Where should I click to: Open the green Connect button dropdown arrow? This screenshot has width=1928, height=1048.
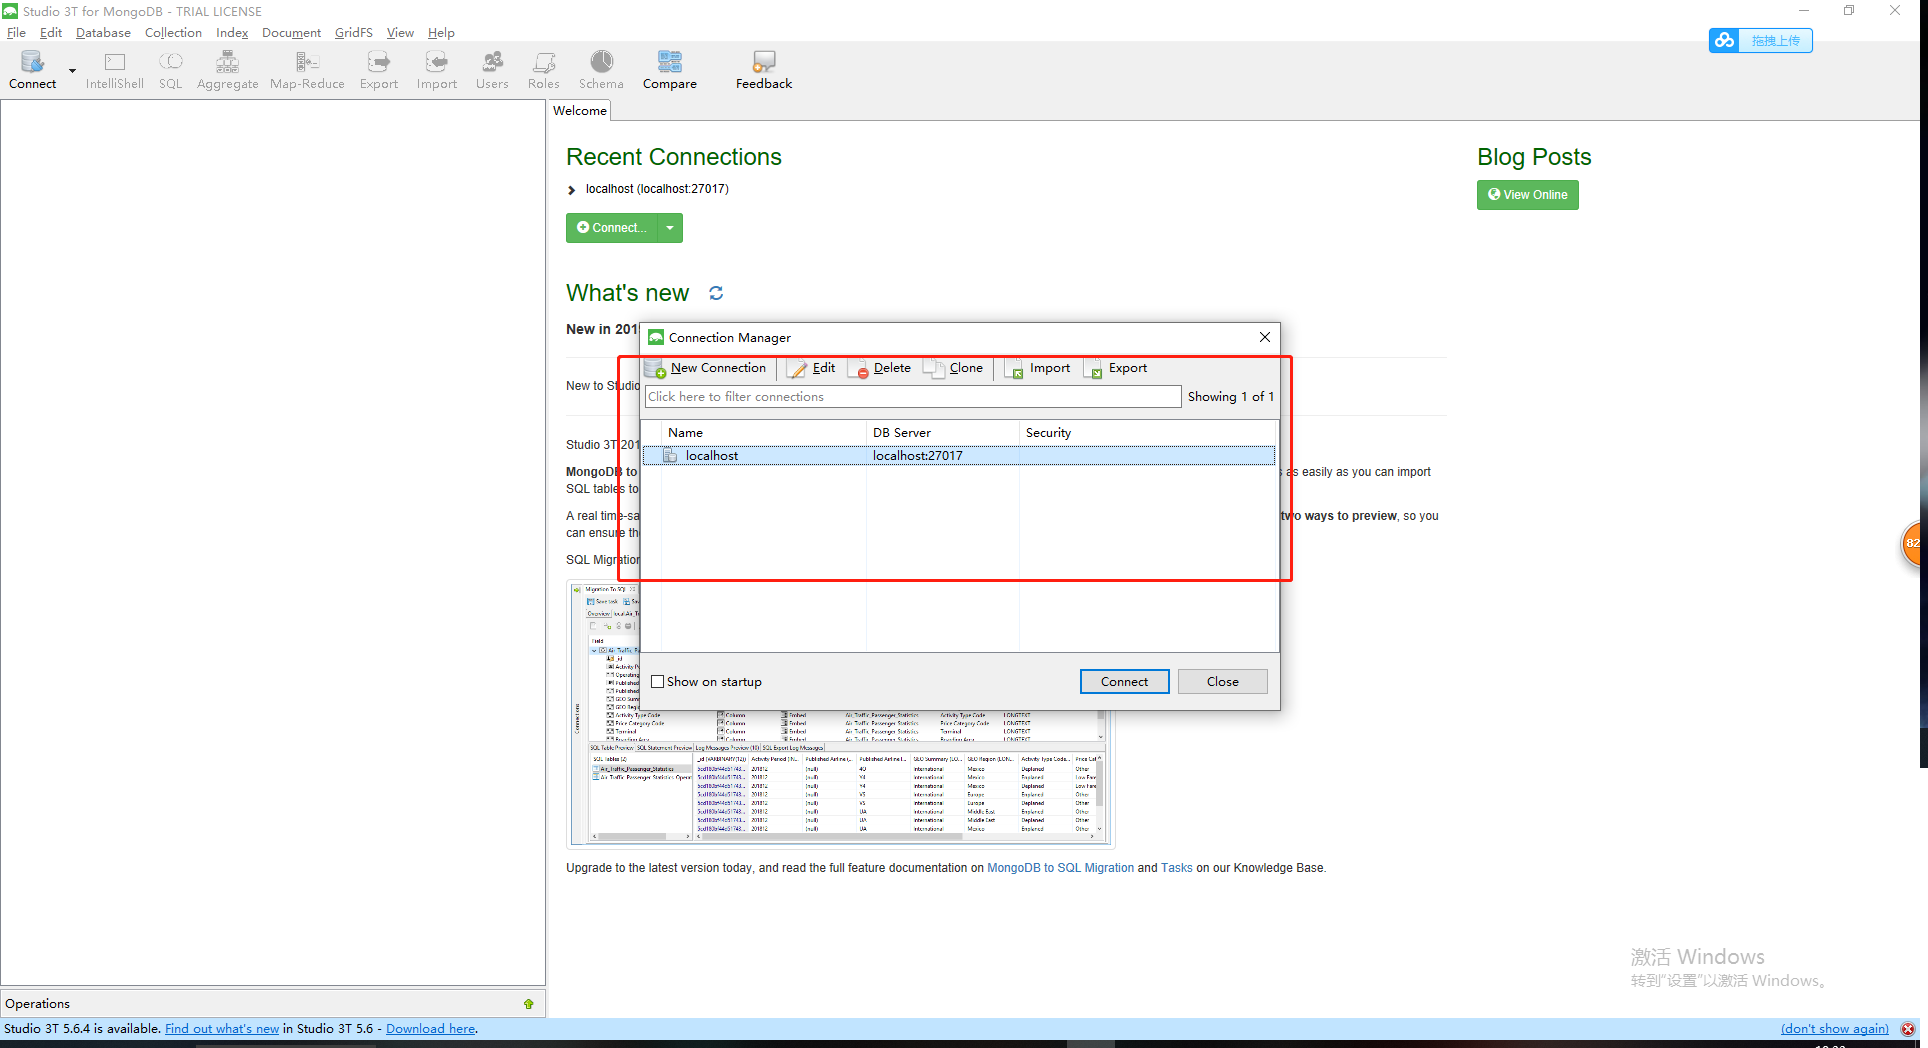click(670, 228)
